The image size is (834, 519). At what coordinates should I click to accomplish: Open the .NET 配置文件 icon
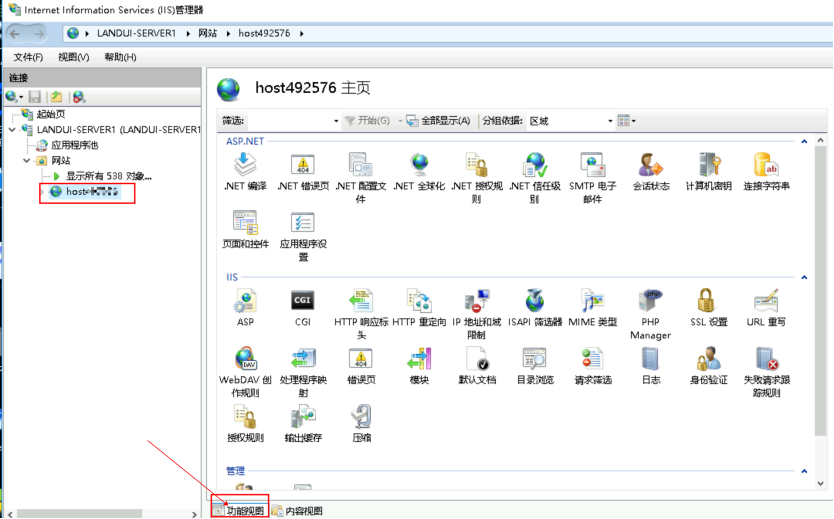361,178
